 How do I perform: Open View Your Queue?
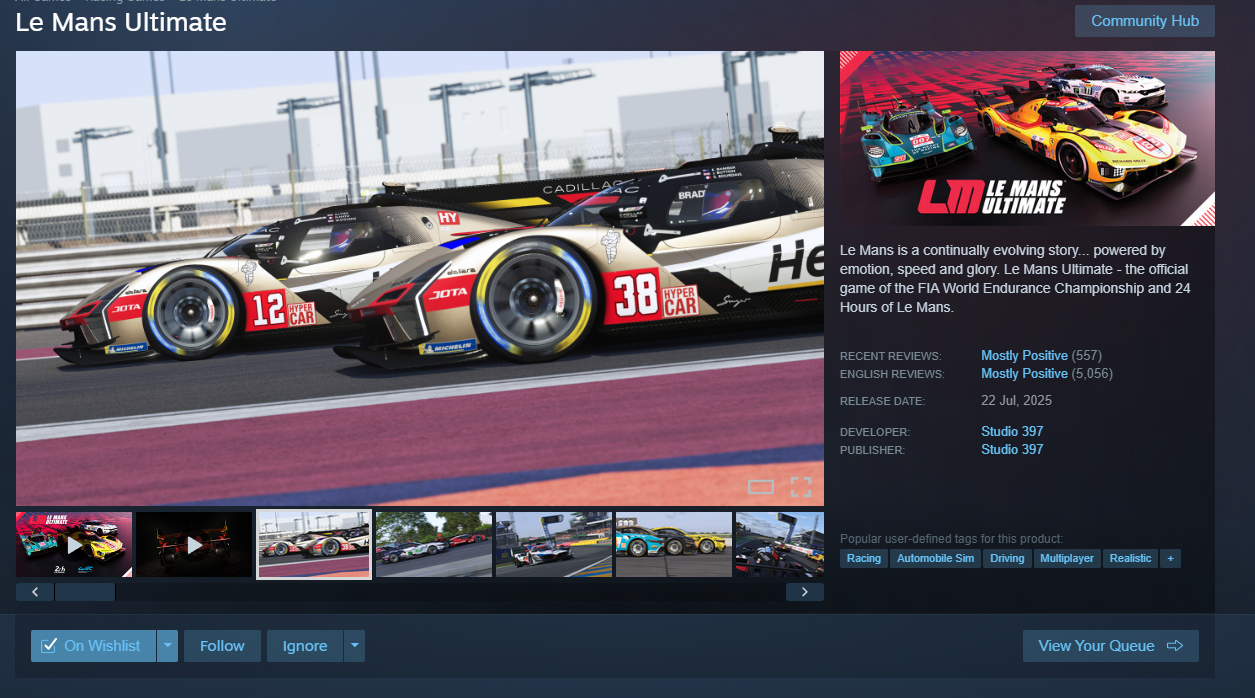pyautogui.click(x=1110, y=646)
